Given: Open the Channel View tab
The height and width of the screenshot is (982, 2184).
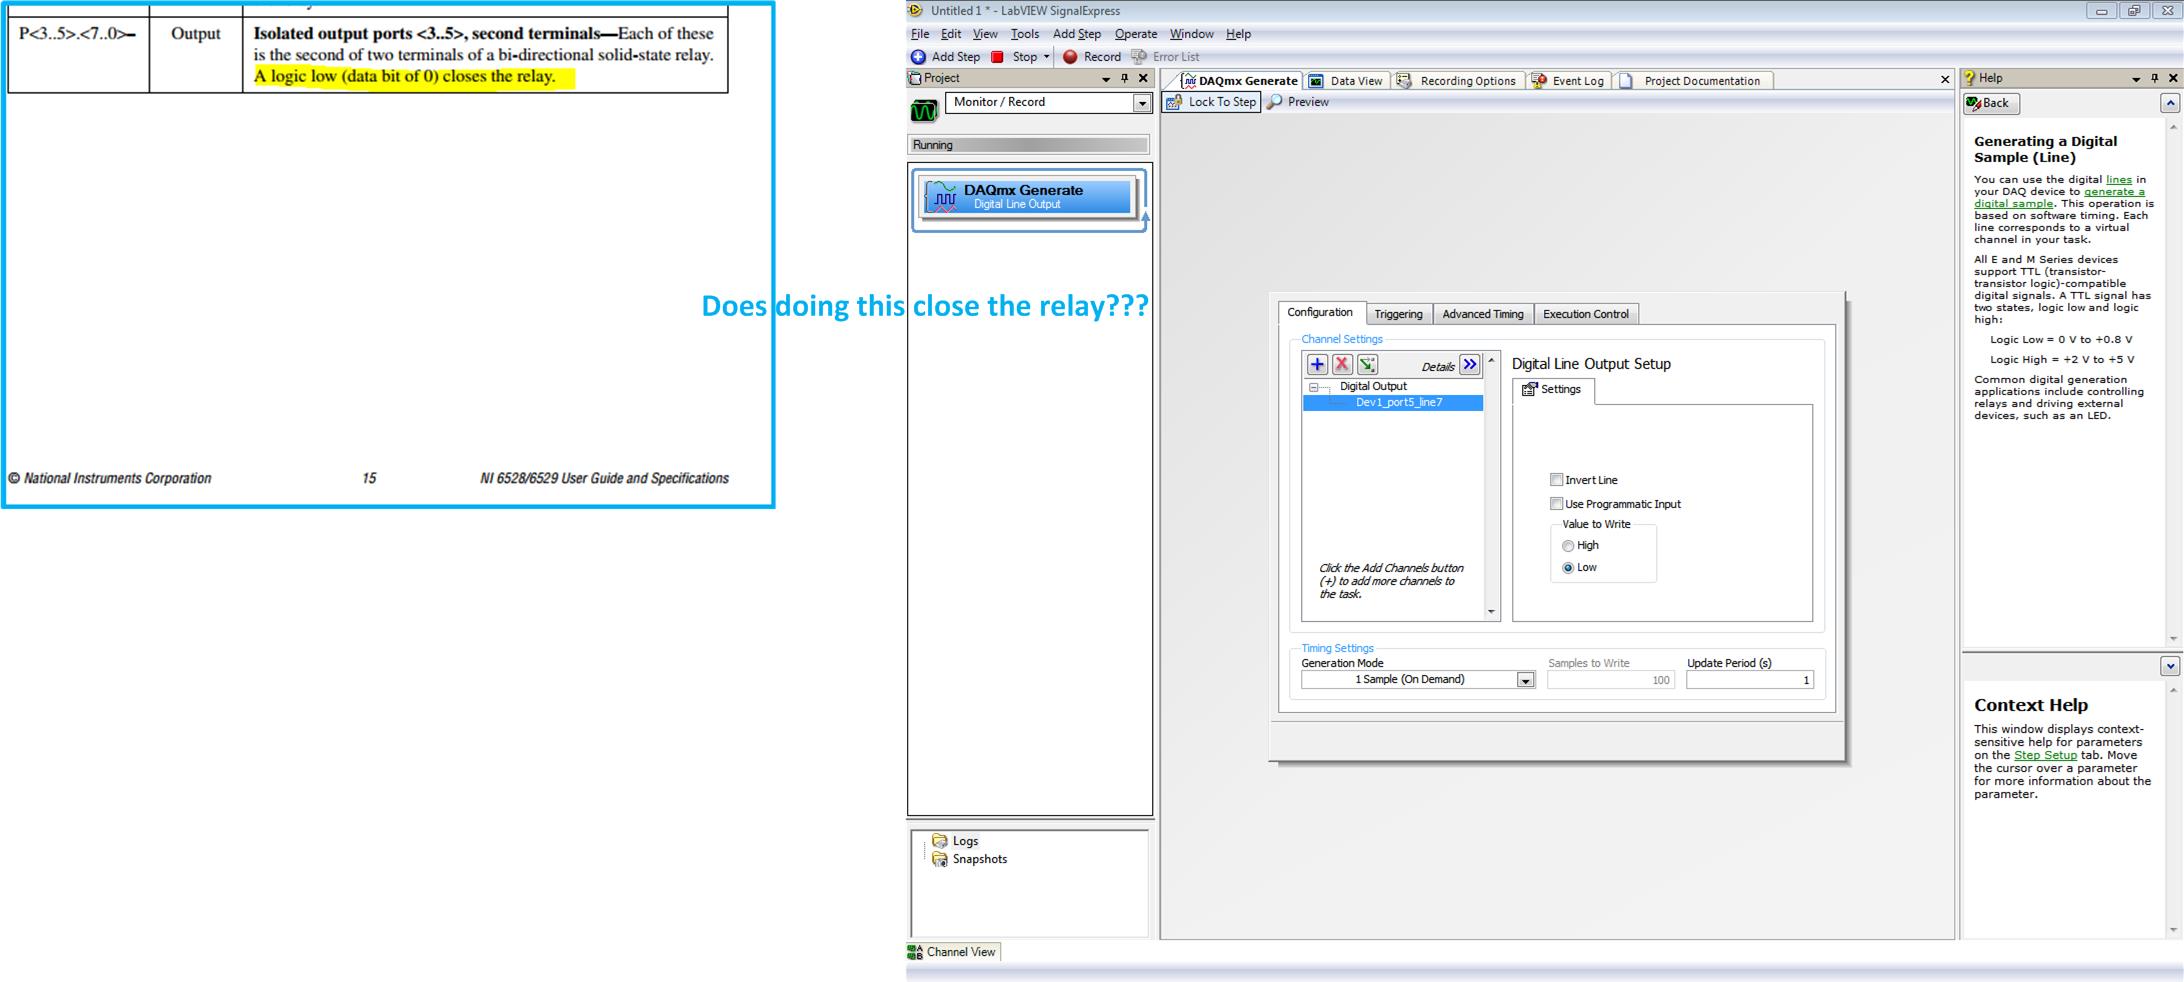Looking at the screenshot, I should 952,952.
